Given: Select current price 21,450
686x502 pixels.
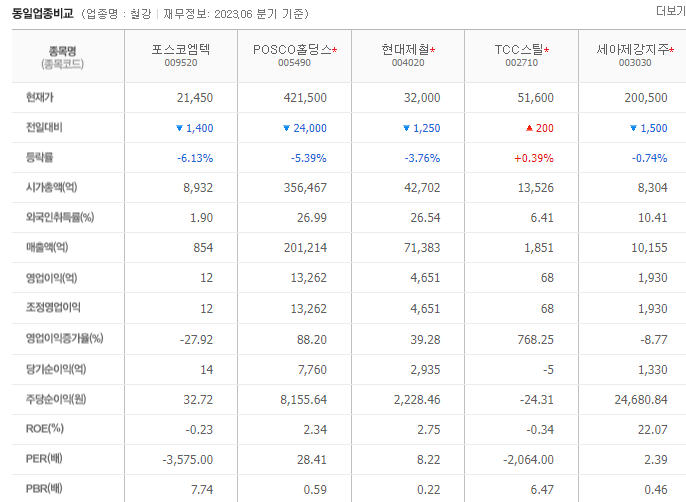Looking at the screenshot, I should pyautogui.click(x=195, y=98).
